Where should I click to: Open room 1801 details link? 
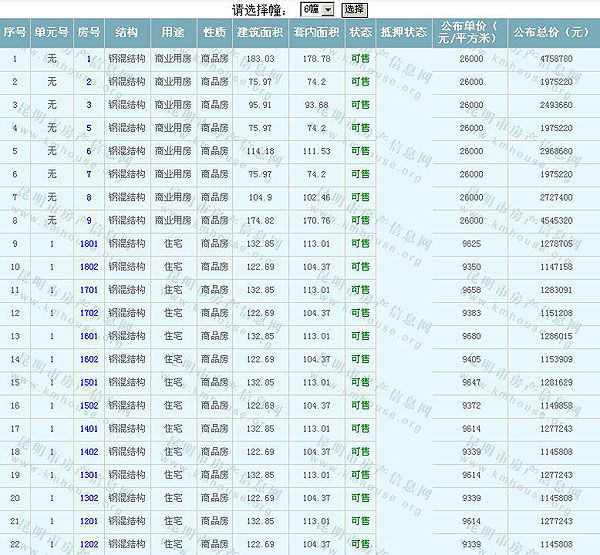point(89,244)
